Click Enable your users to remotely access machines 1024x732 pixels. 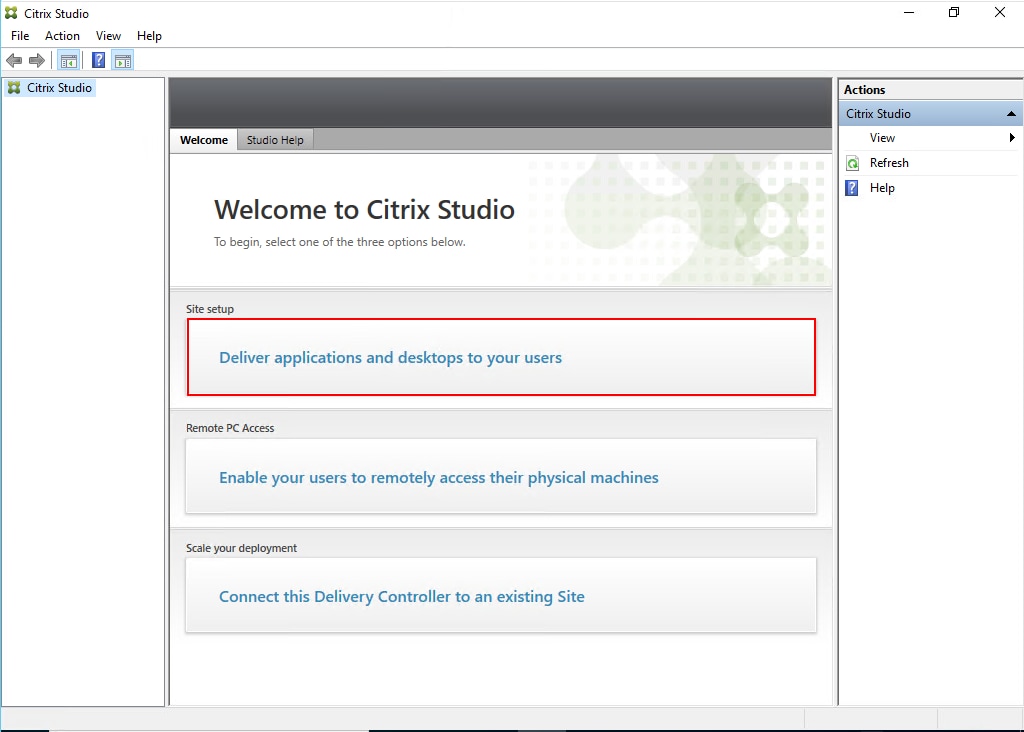pyautogui.click(x=501, y=476)
